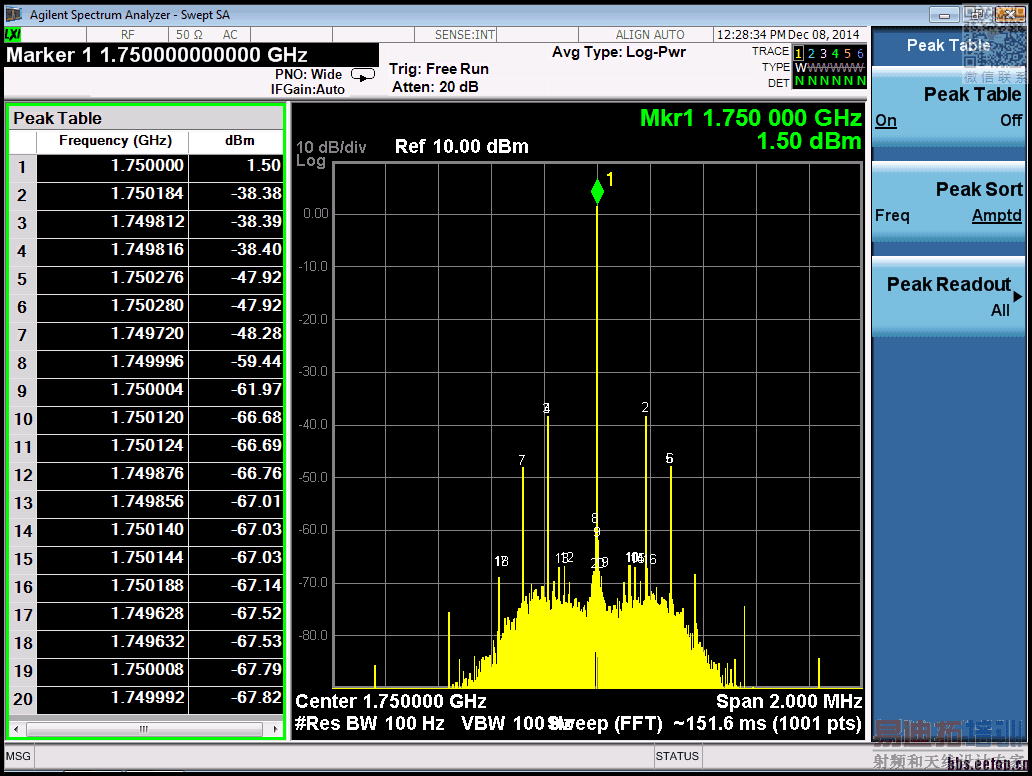Click the peak table scrollbar left arrow
The width and height of the screenshot is (1032, 776).
tap(17, 729)
